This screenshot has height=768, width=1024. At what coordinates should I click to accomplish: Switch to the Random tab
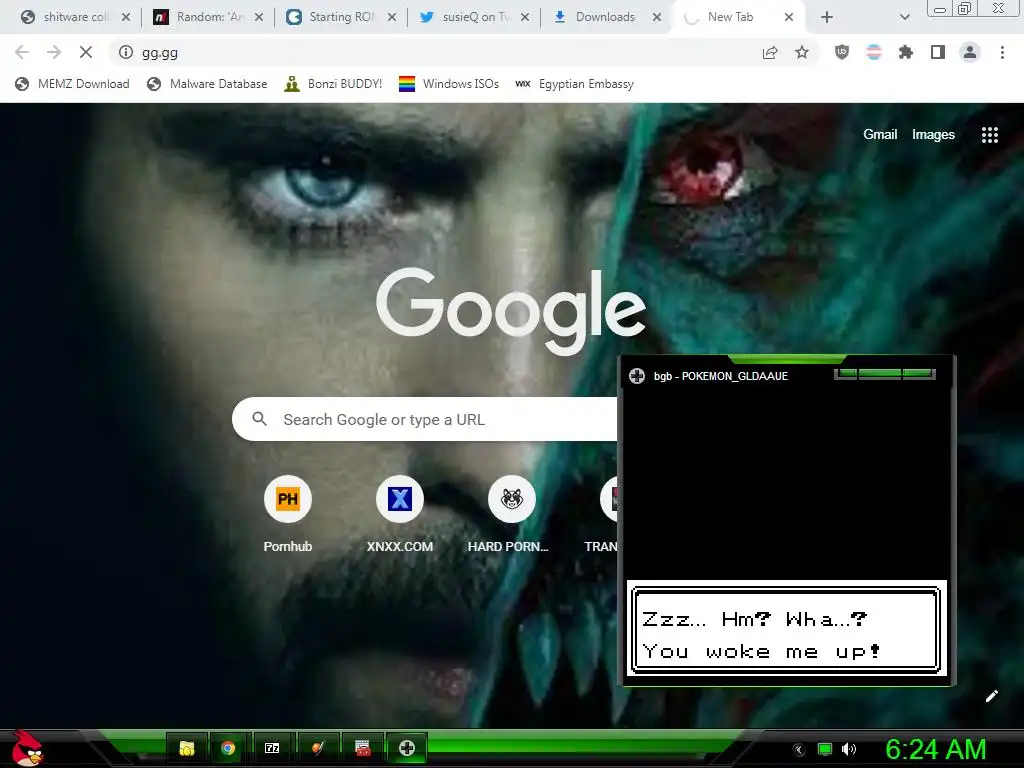pyautogui.click(x=208, y=18)
